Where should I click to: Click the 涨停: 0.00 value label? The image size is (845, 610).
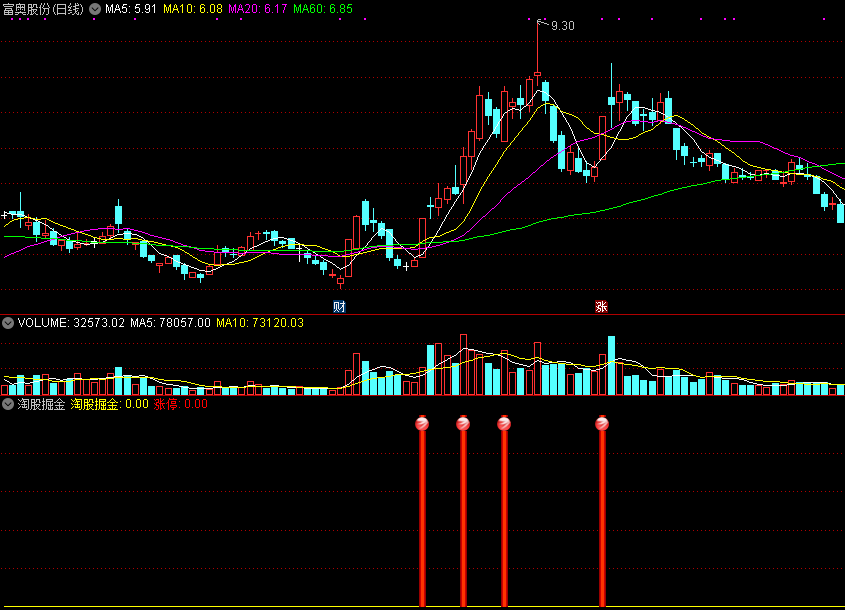181,404
